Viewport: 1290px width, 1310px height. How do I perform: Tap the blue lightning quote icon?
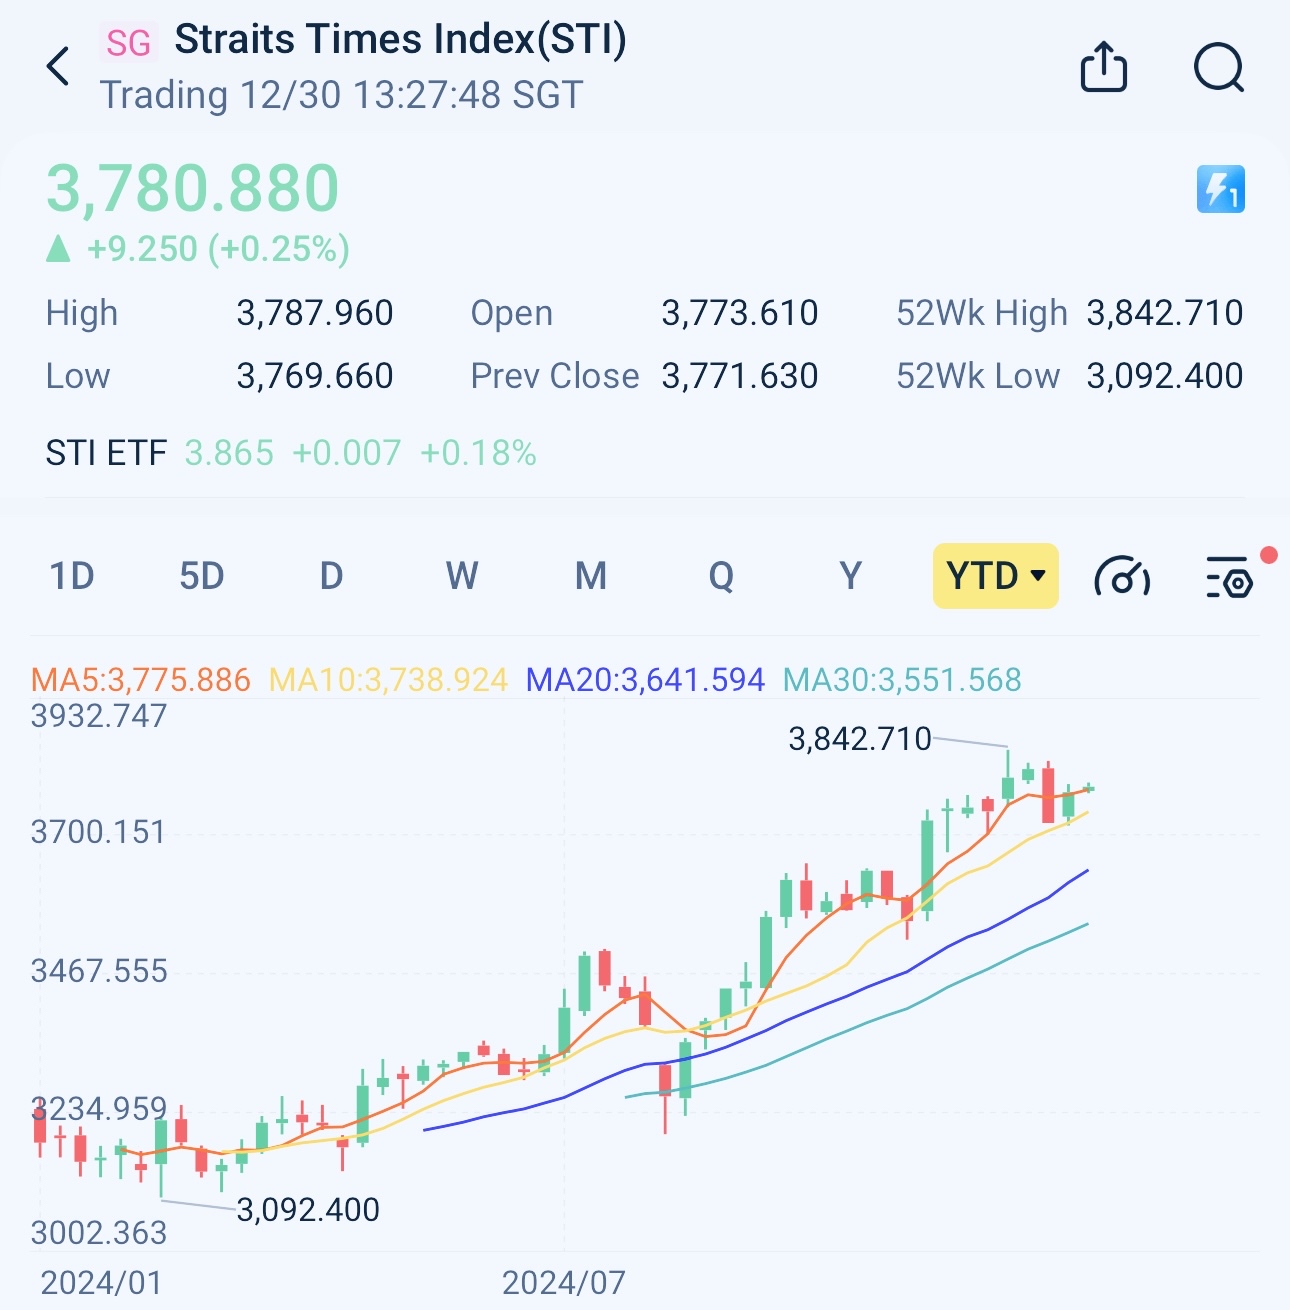pos(1220,189)
